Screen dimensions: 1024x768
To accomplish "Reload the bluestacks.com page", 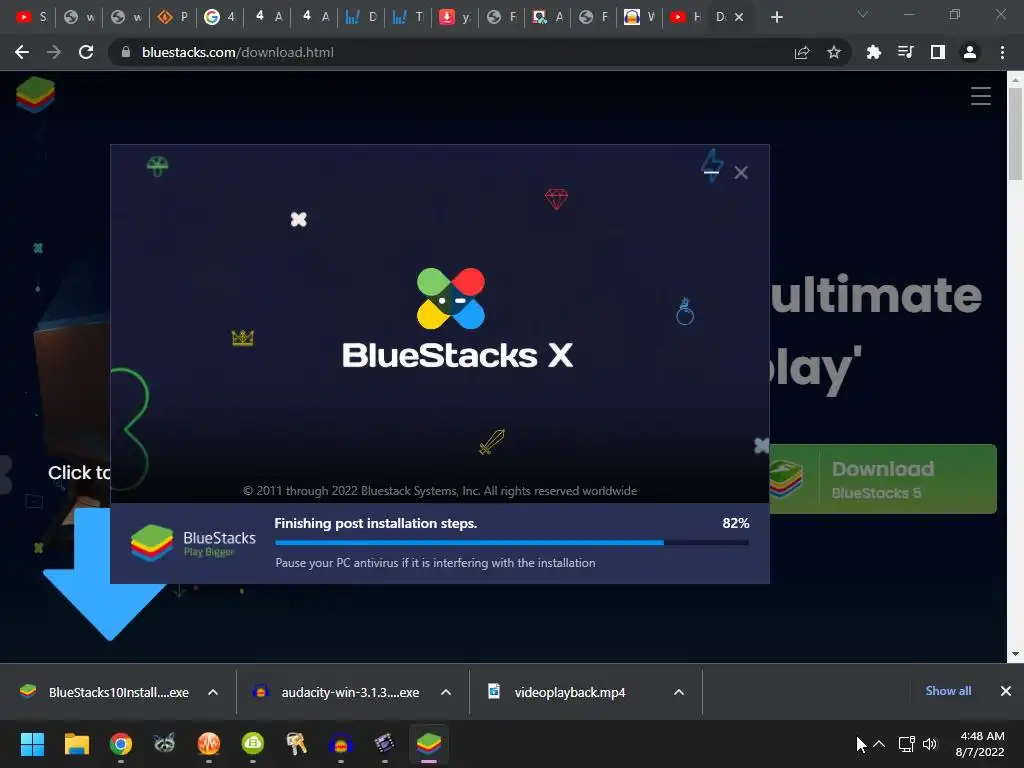I will coord(86,52).
